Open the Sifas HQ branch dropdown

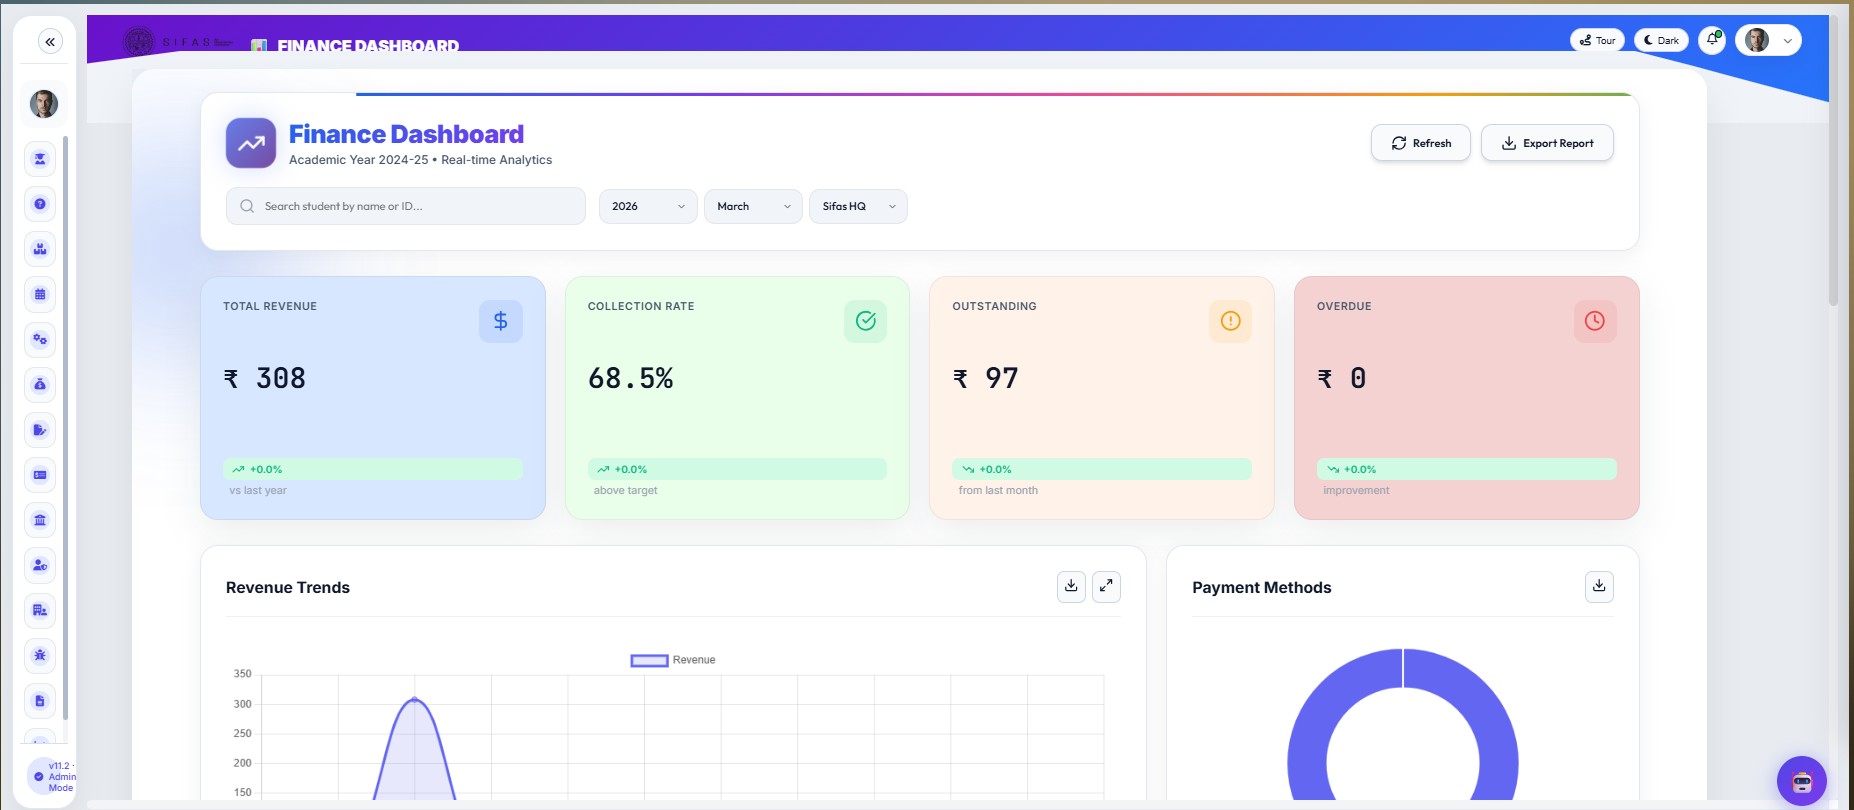pos(858,206)
